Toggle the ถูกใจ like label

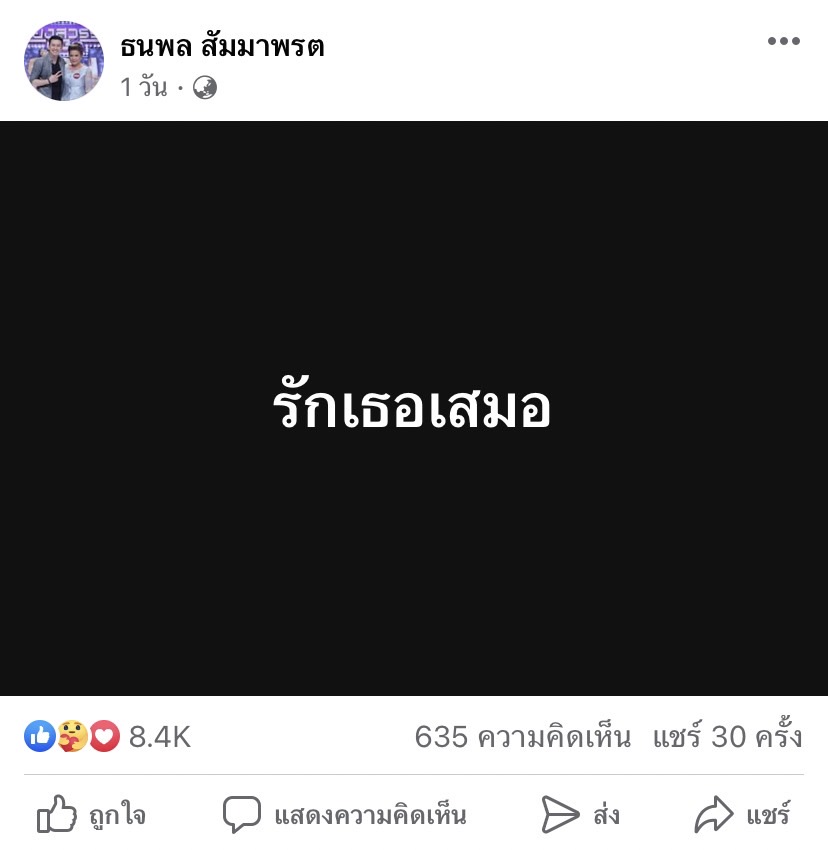click(x=118, y=815)
